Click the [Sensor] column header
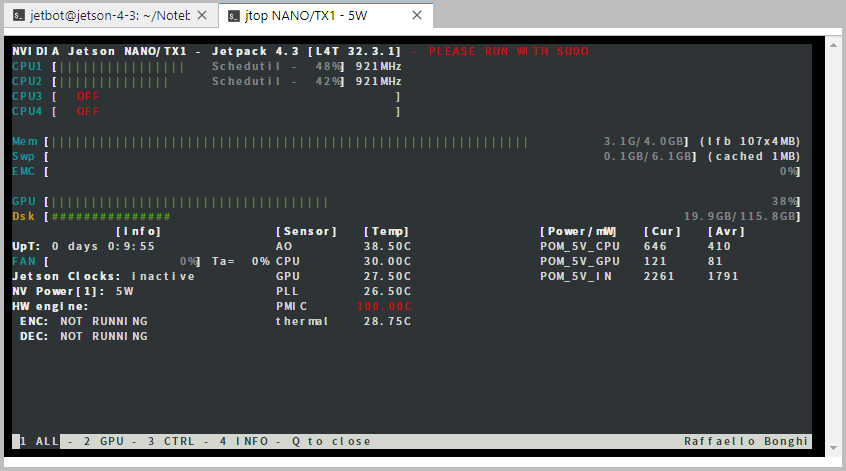846x471 pixels. [x=306, y=231]
